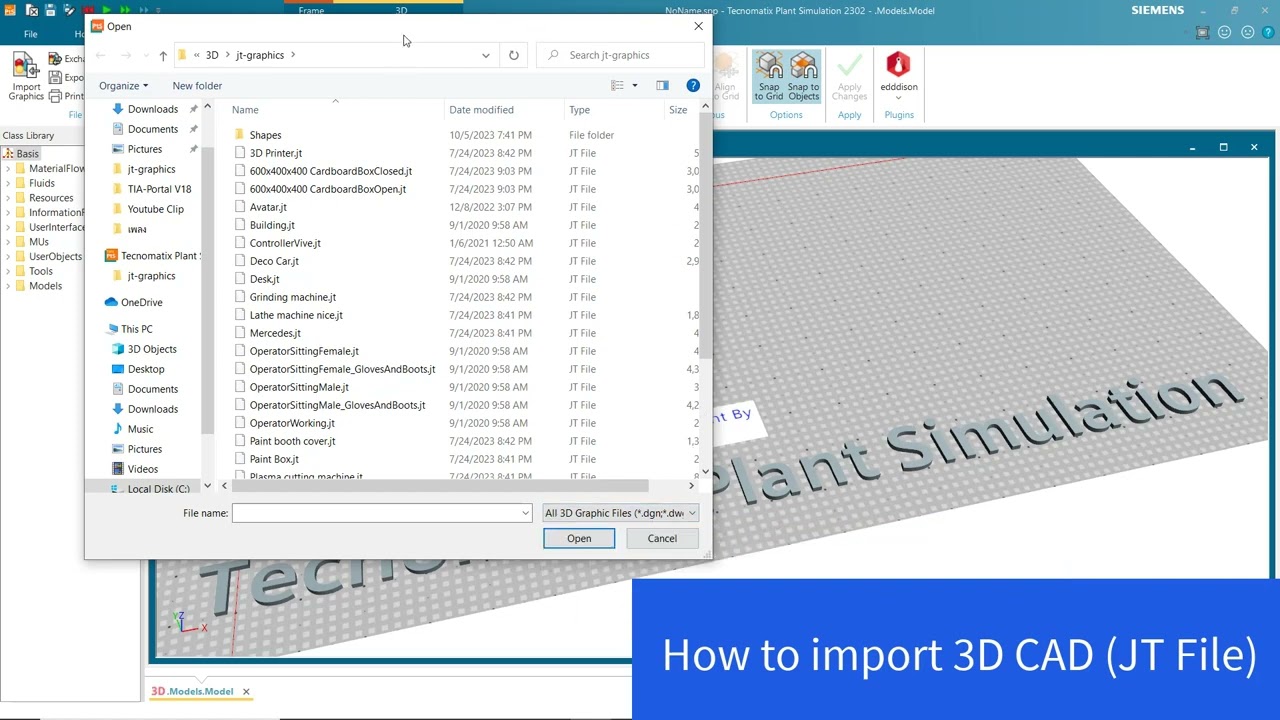Expand the Fluids folder in Class Library
Image resolution: width=1280 pixels, height=720 pixels.
point(8,183)
